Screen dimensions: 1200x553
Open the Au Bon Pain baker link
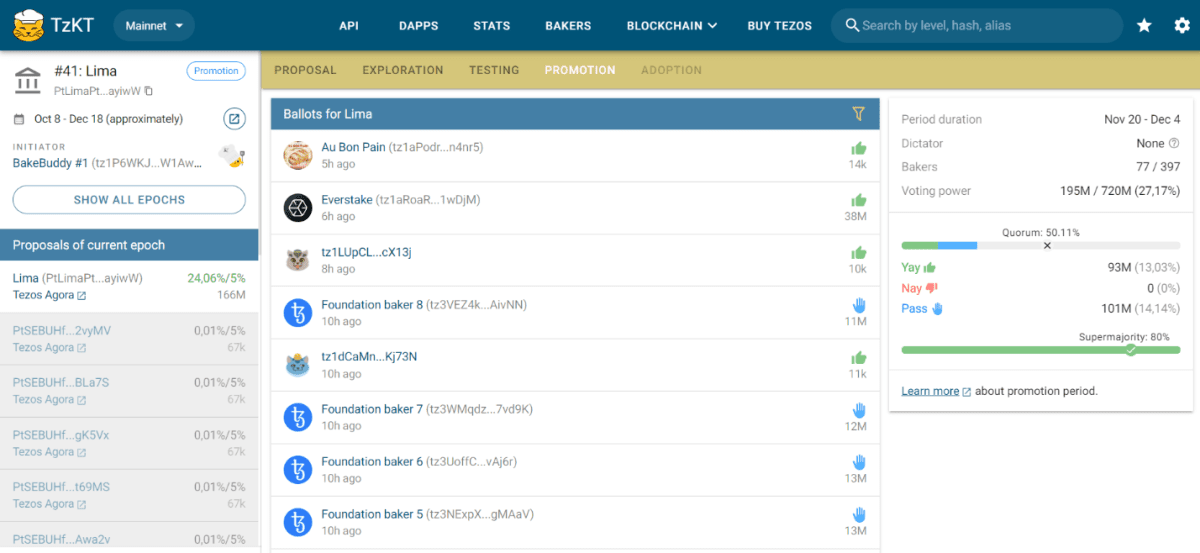pyautogui.click(x=353, y=147)
